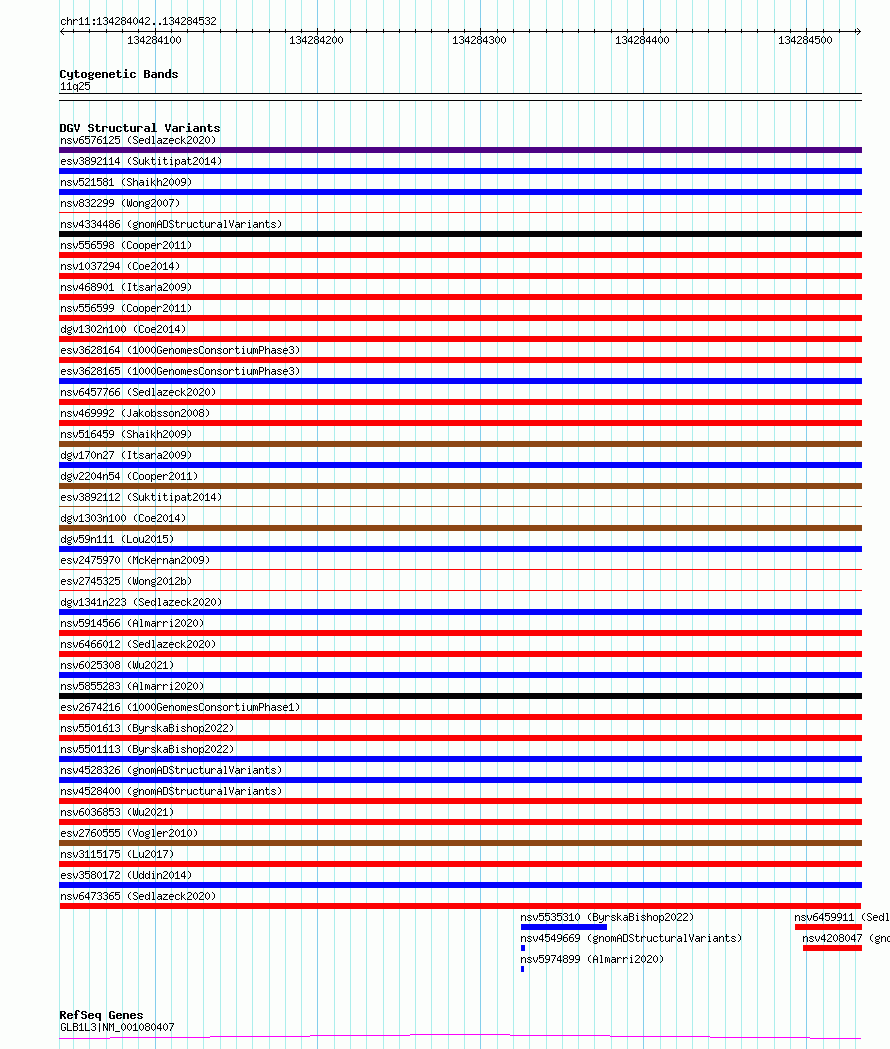Select esv3892112 (Suktitipat2014) label
The height and width of the screenshot is (1049, 890).
[x=141, y=497]
